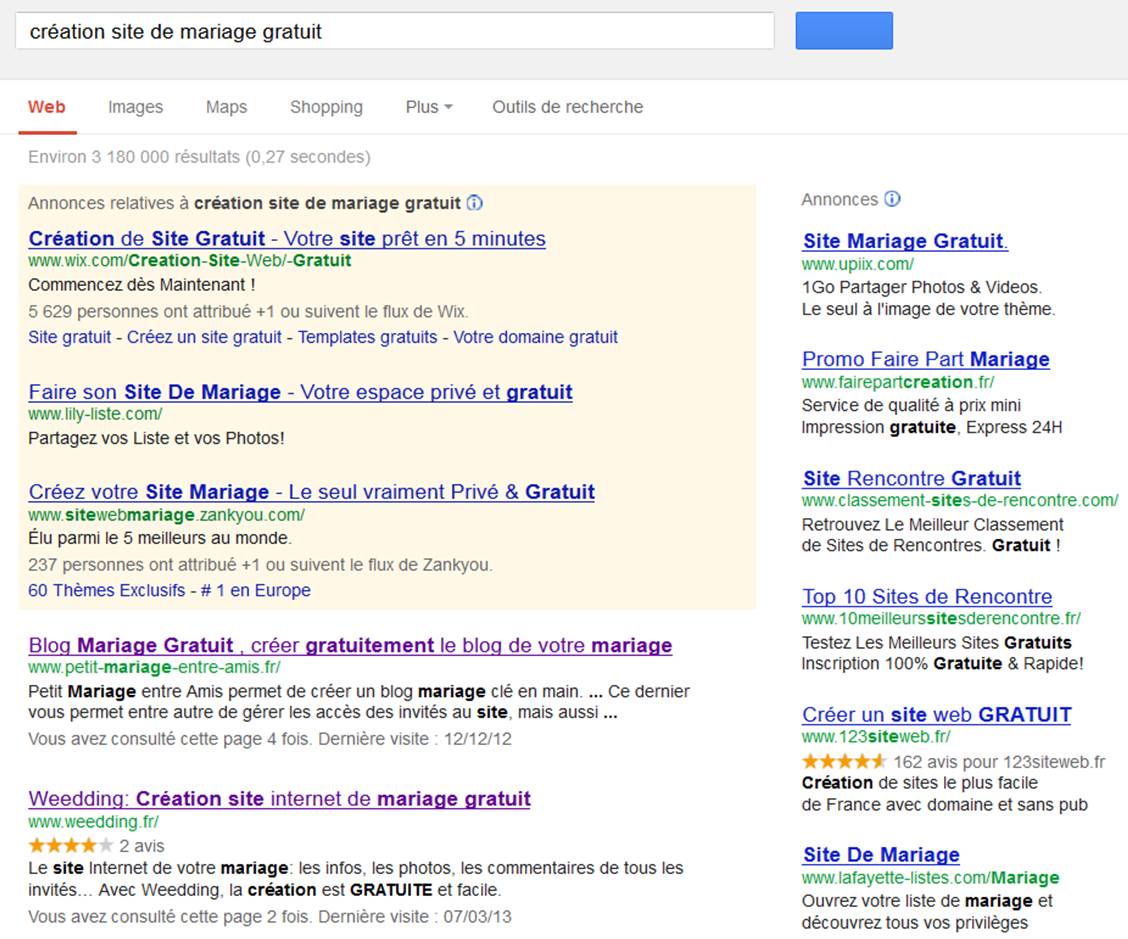Click the star rating for 123siteweb.fr

point(843,761)
